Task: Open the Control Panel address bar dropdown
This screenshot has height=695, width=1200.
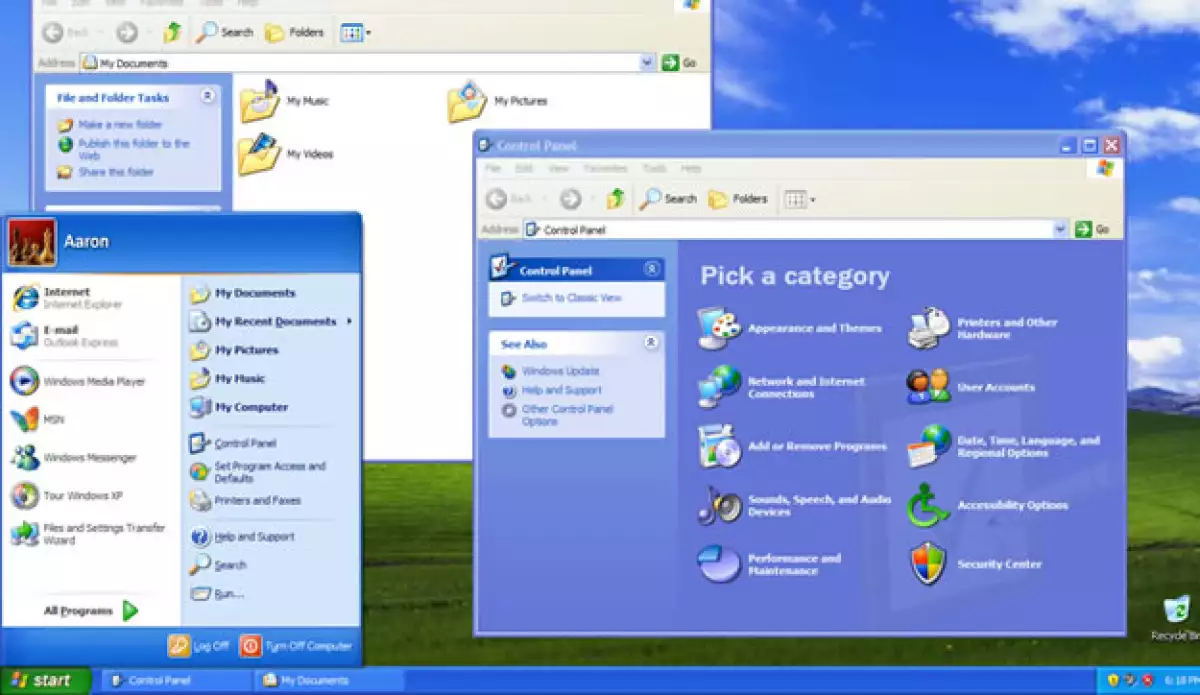Action: click(x=1060, y=229)
